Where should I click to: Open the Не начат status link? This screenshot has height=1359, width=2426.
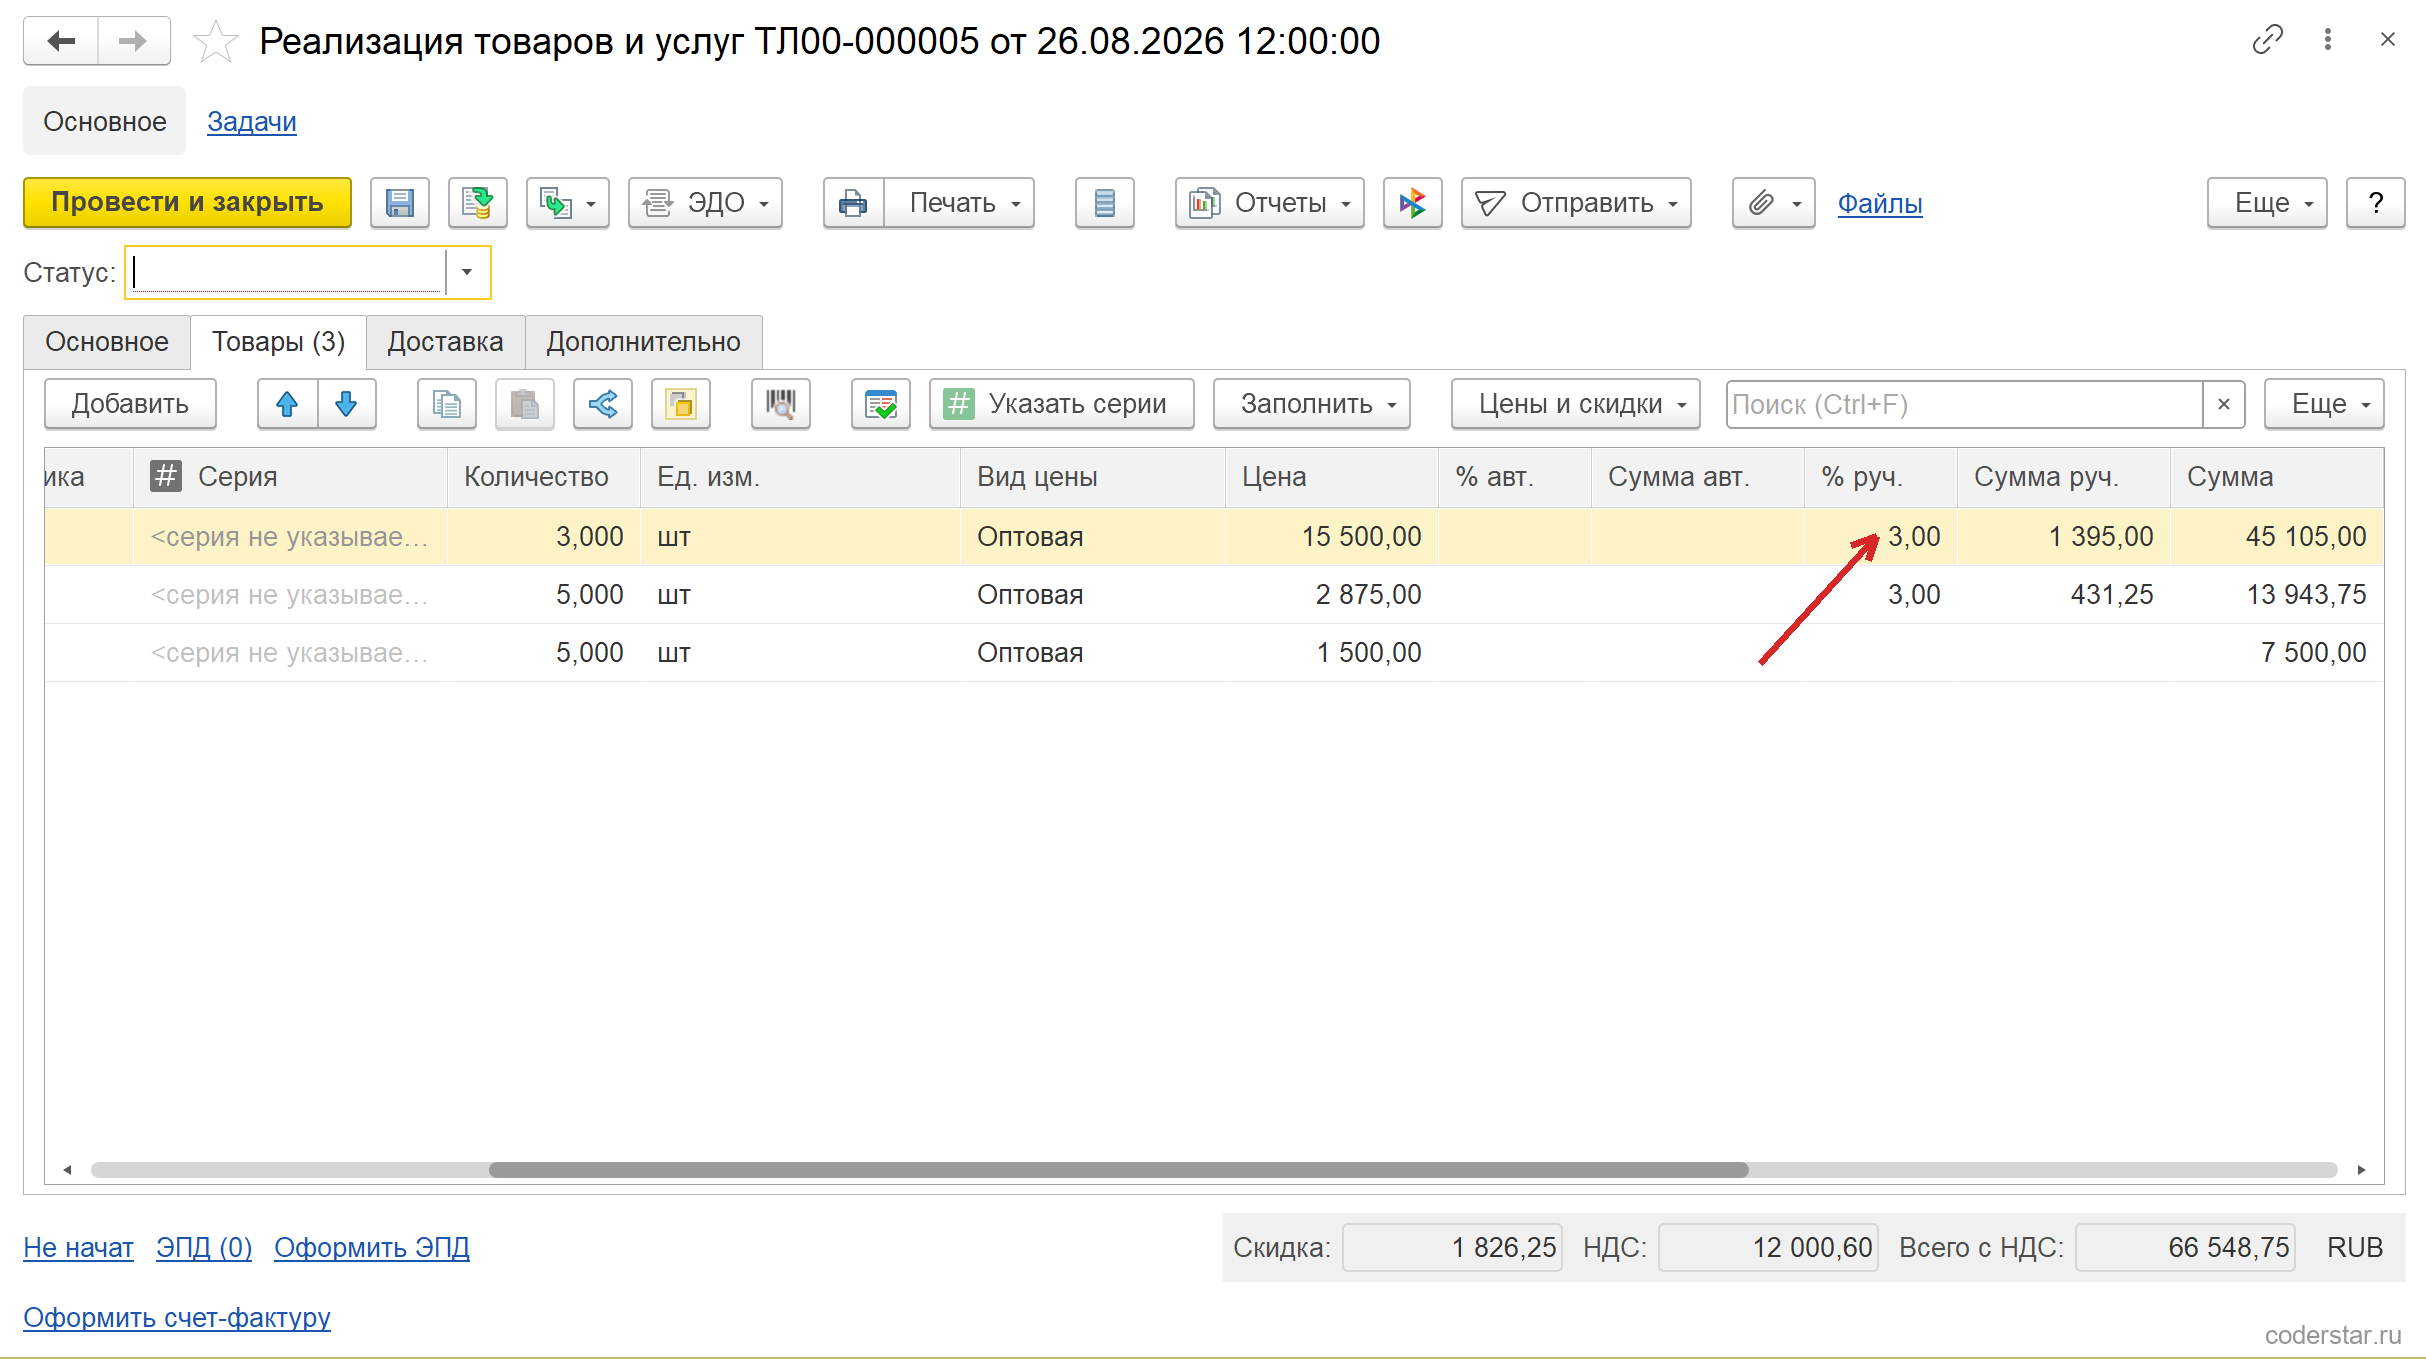[78, 1248]
